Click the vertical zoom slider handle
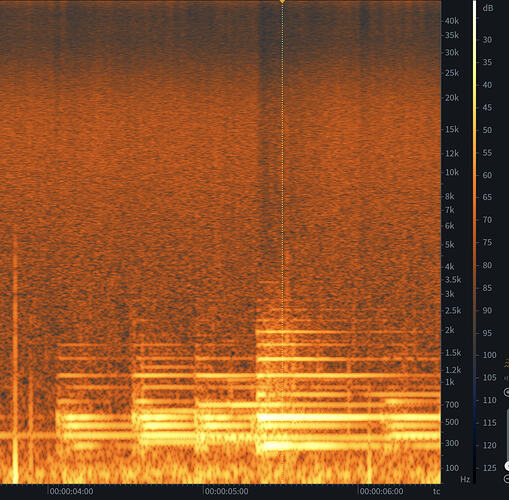This screenshot has width=509, height=500. coord(507,466)
